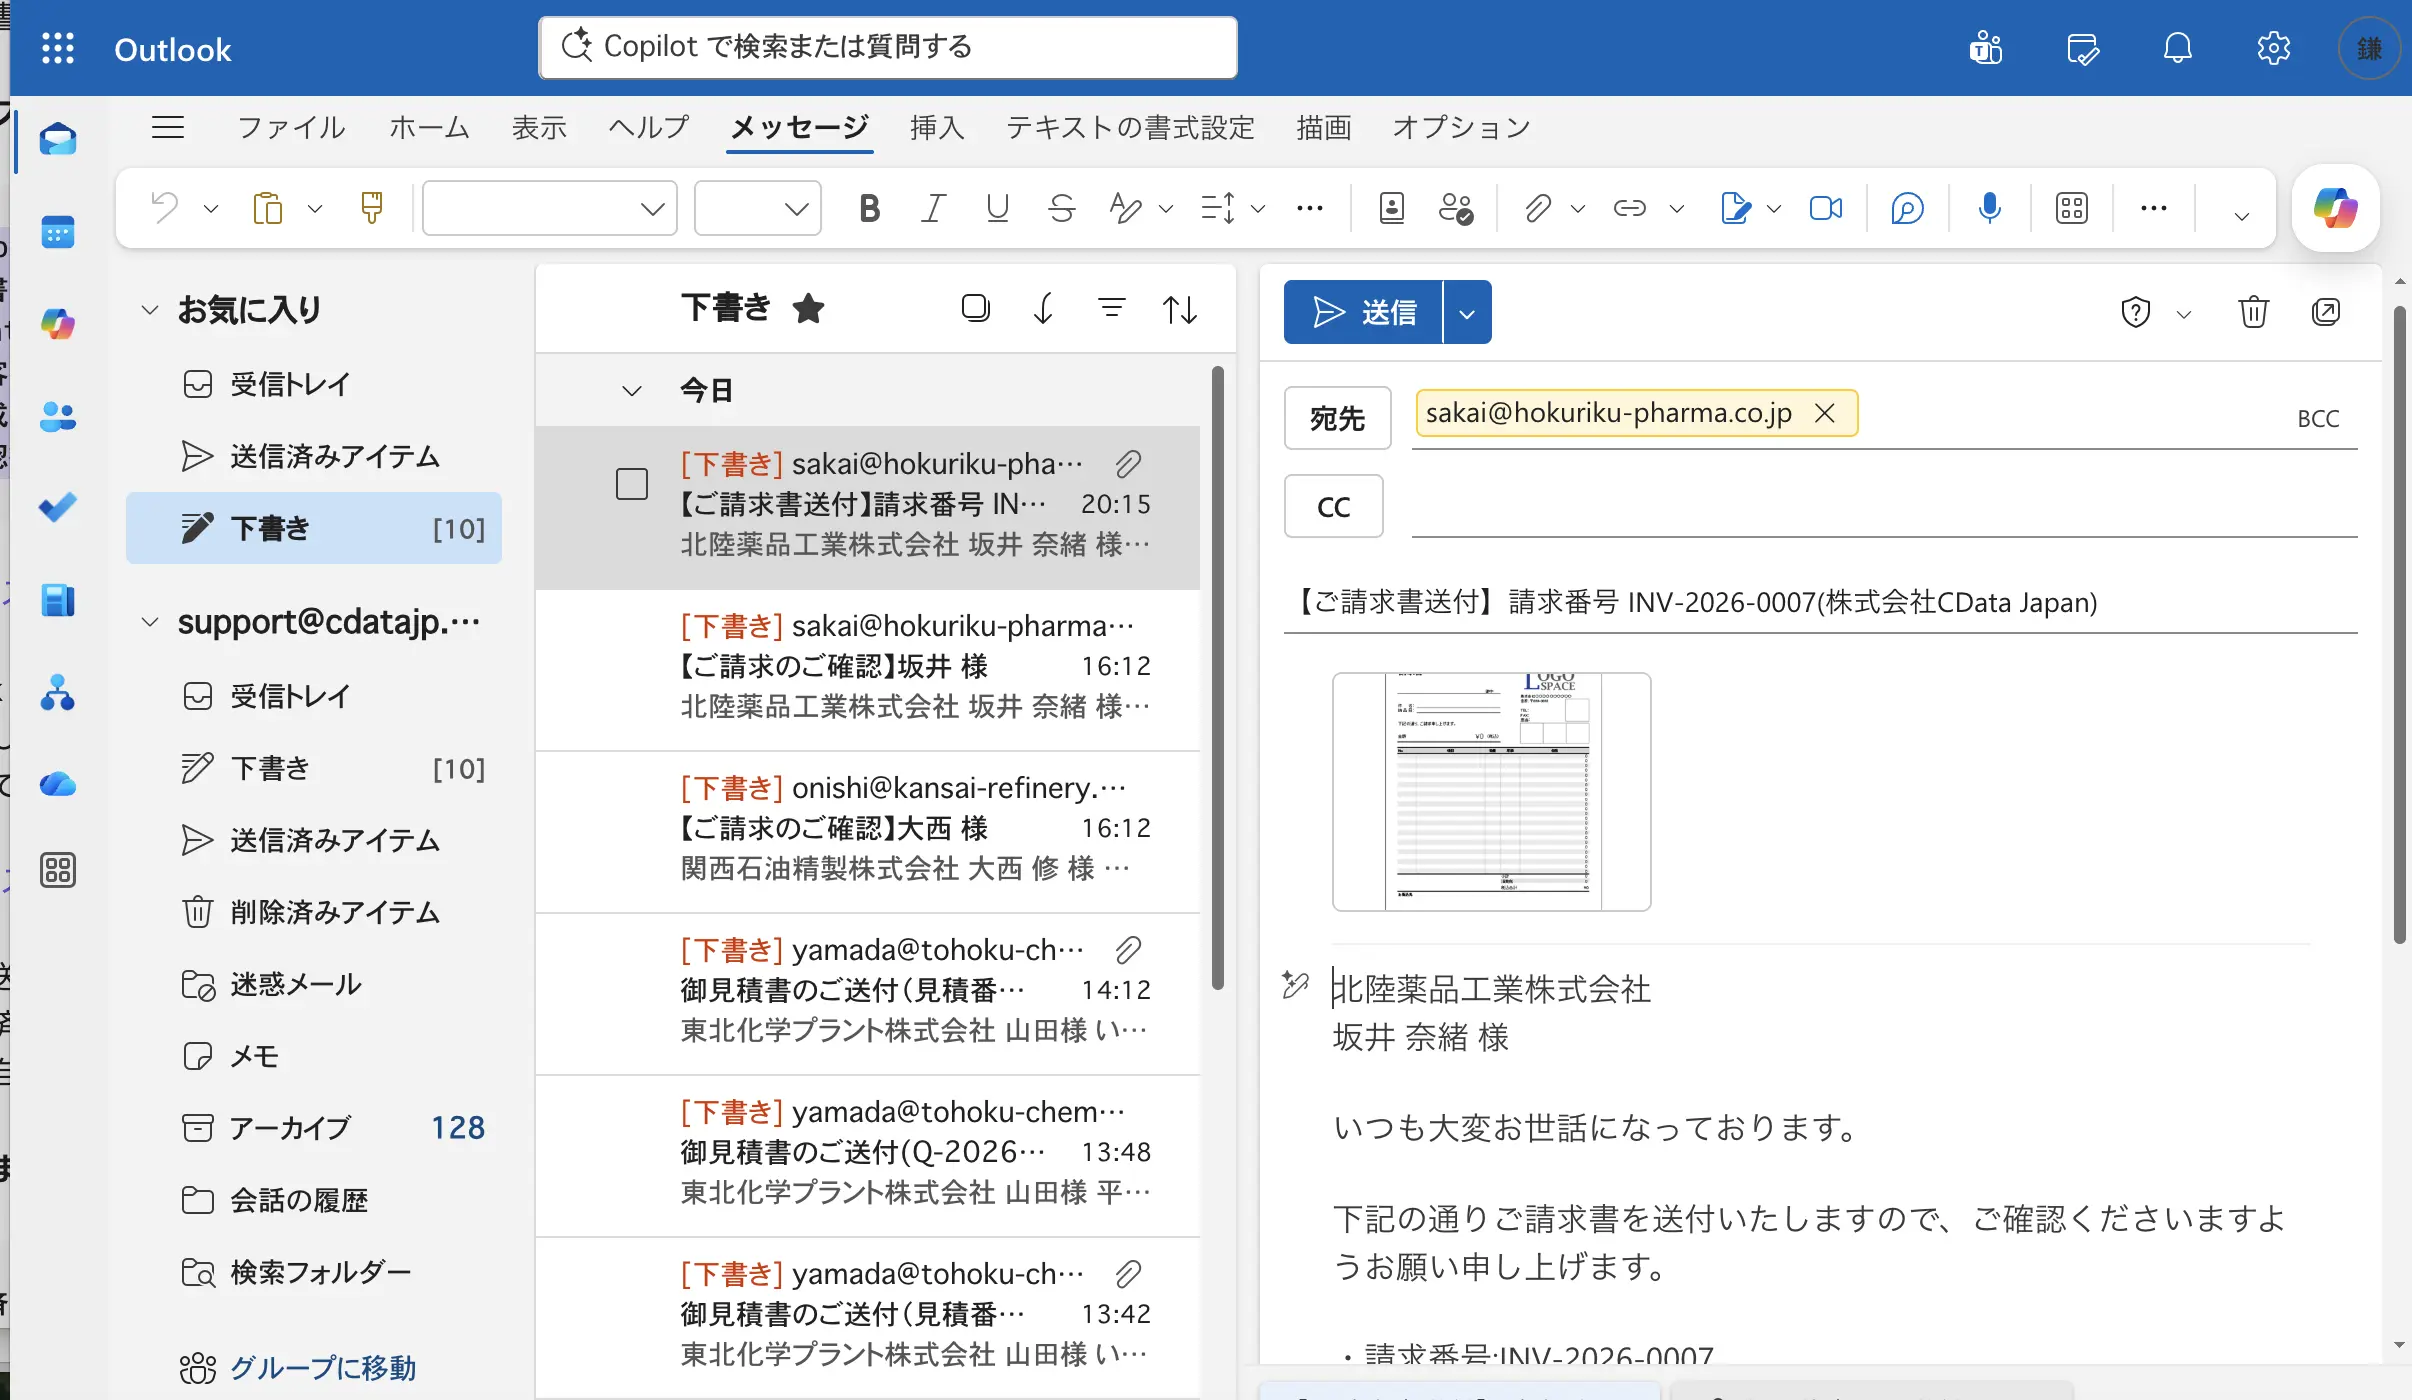Collapse the 今日 group
Screen dimensions: 2412x1400
[x=631, y=391]
